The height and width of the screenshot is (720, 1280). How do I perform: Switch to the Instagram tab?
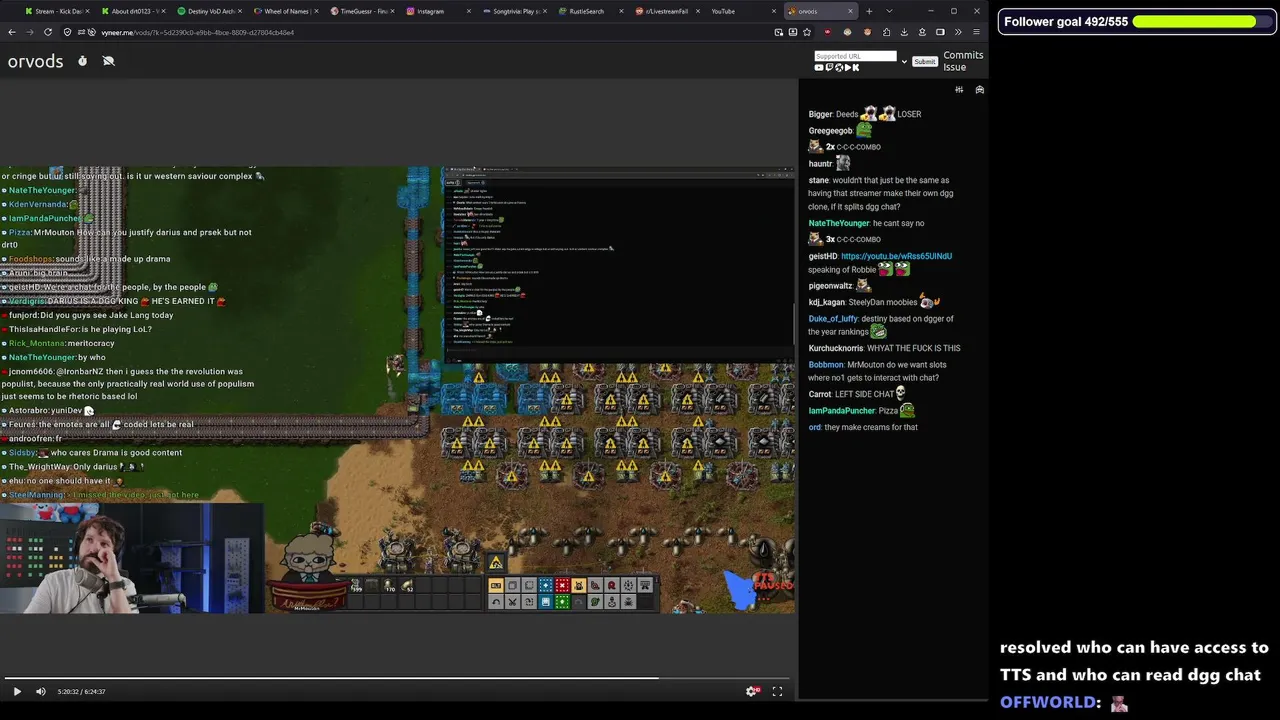point(438,11)
